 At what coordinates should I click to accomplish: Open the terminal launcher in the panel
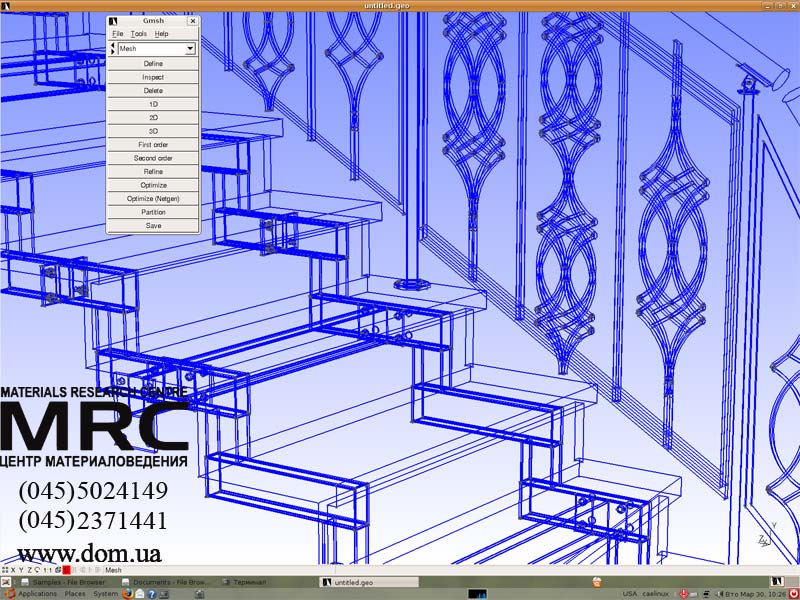click(164, 594)
